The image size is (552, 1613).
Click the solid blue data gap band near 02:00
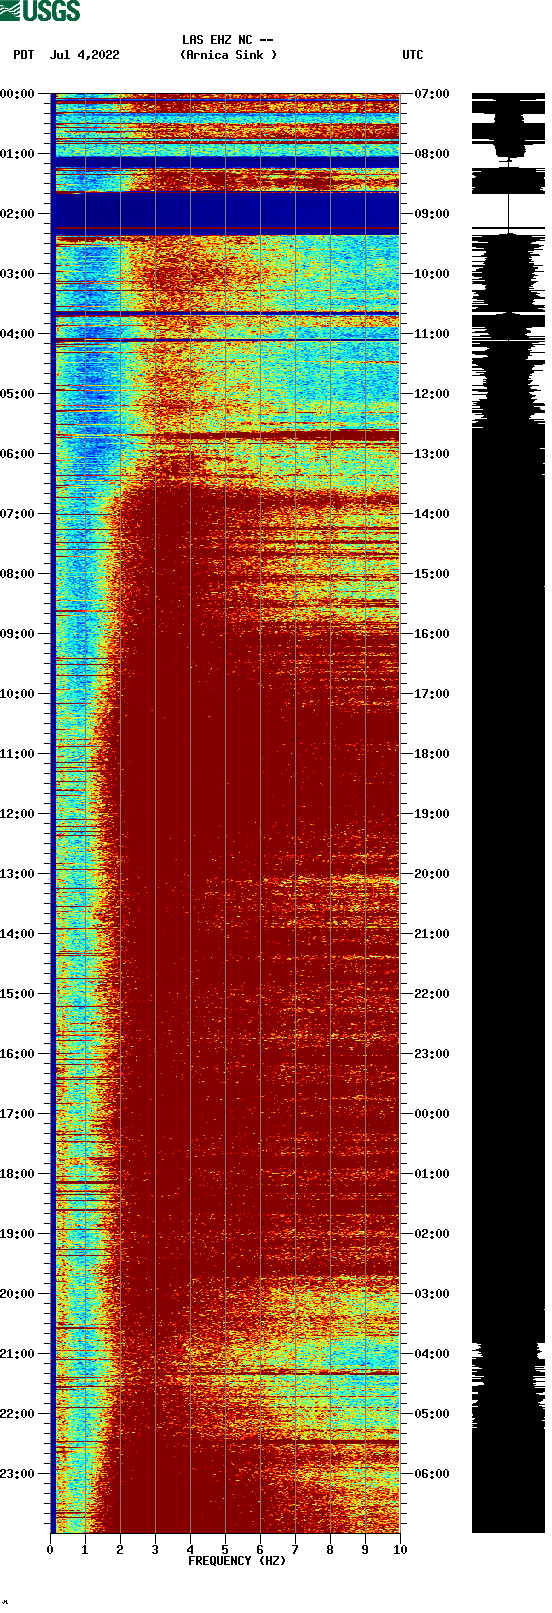[x=226, y=212]
